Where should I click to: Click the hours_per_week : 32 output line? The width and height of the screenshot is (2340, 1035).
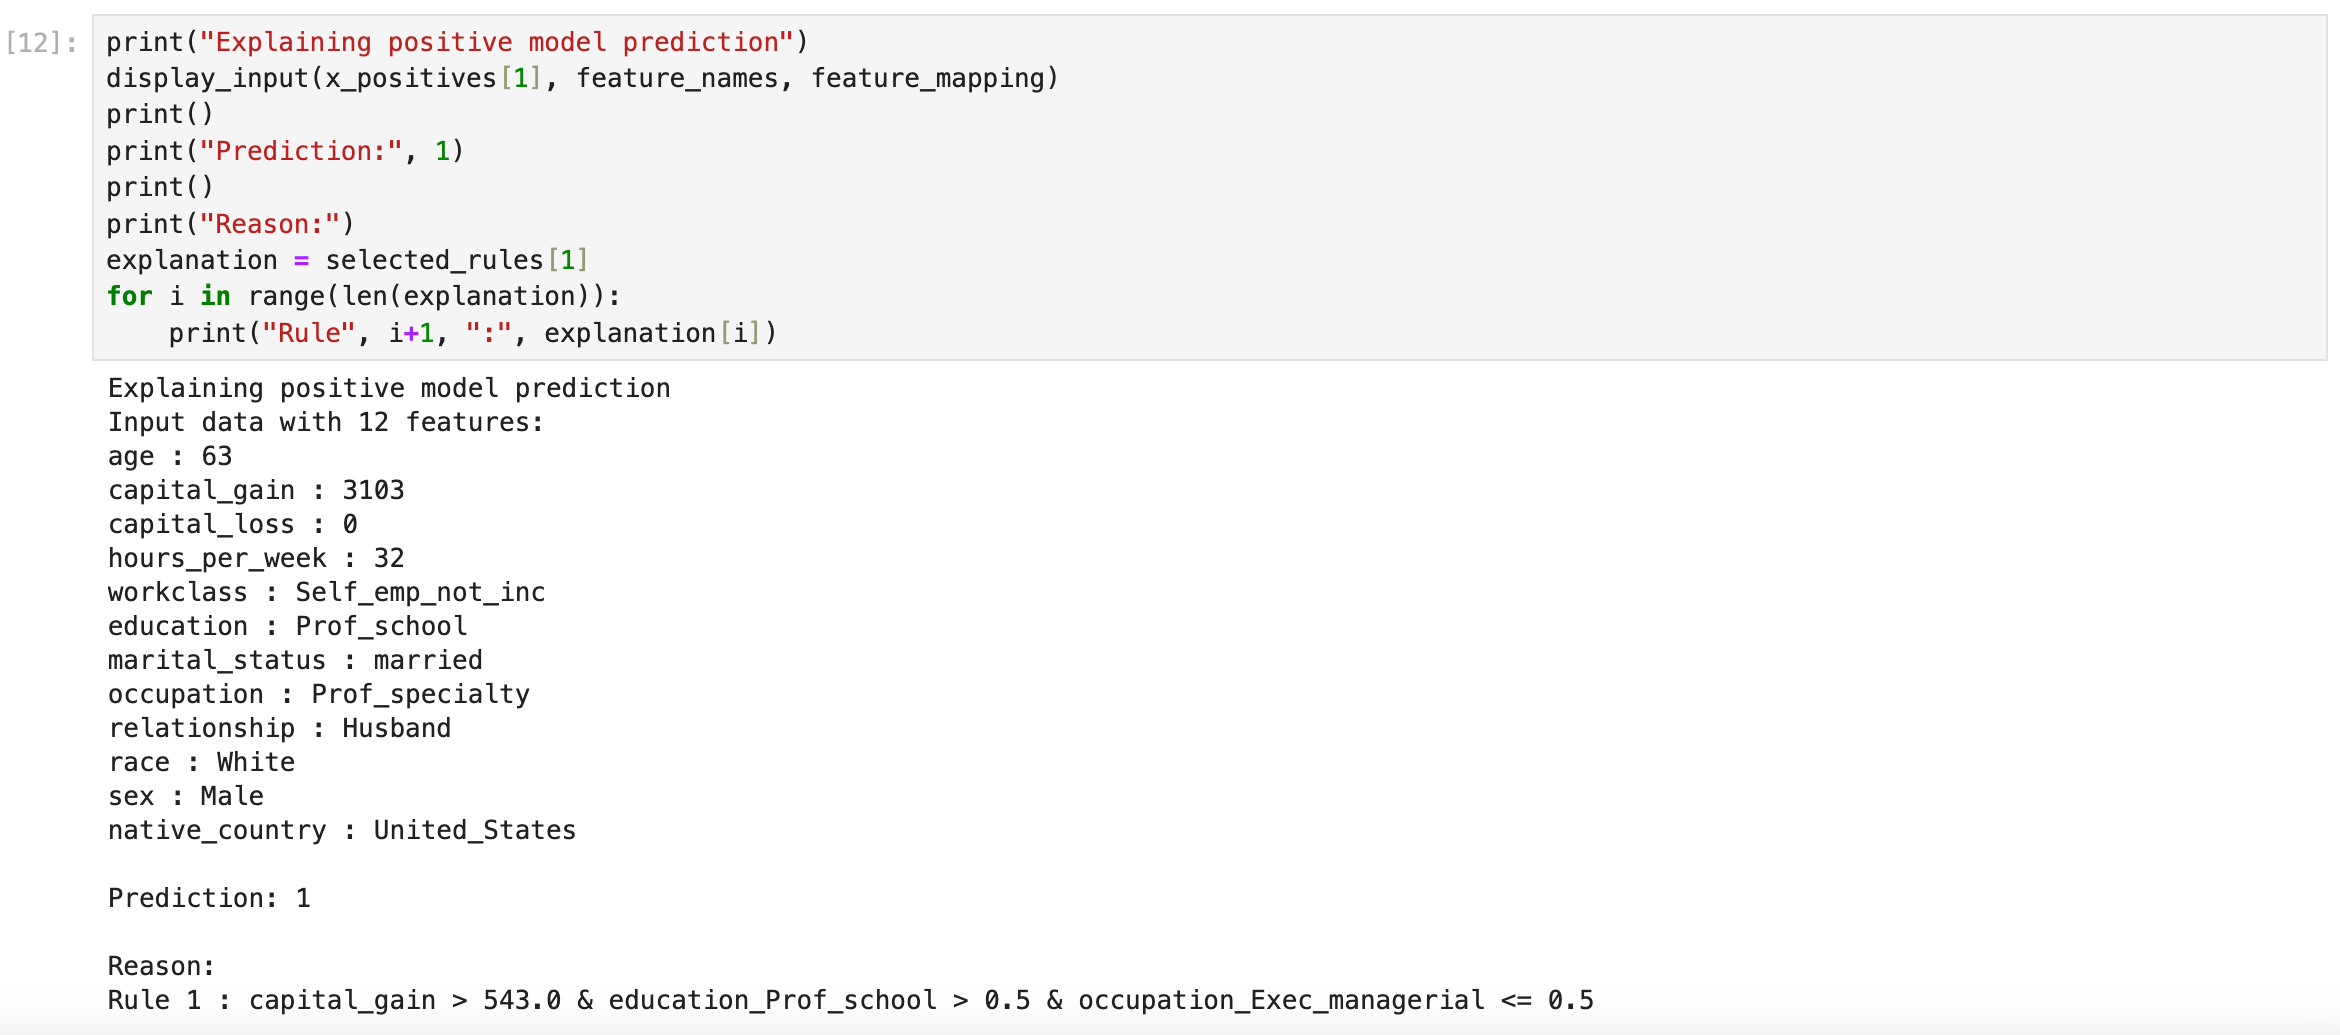coord(256,558)
